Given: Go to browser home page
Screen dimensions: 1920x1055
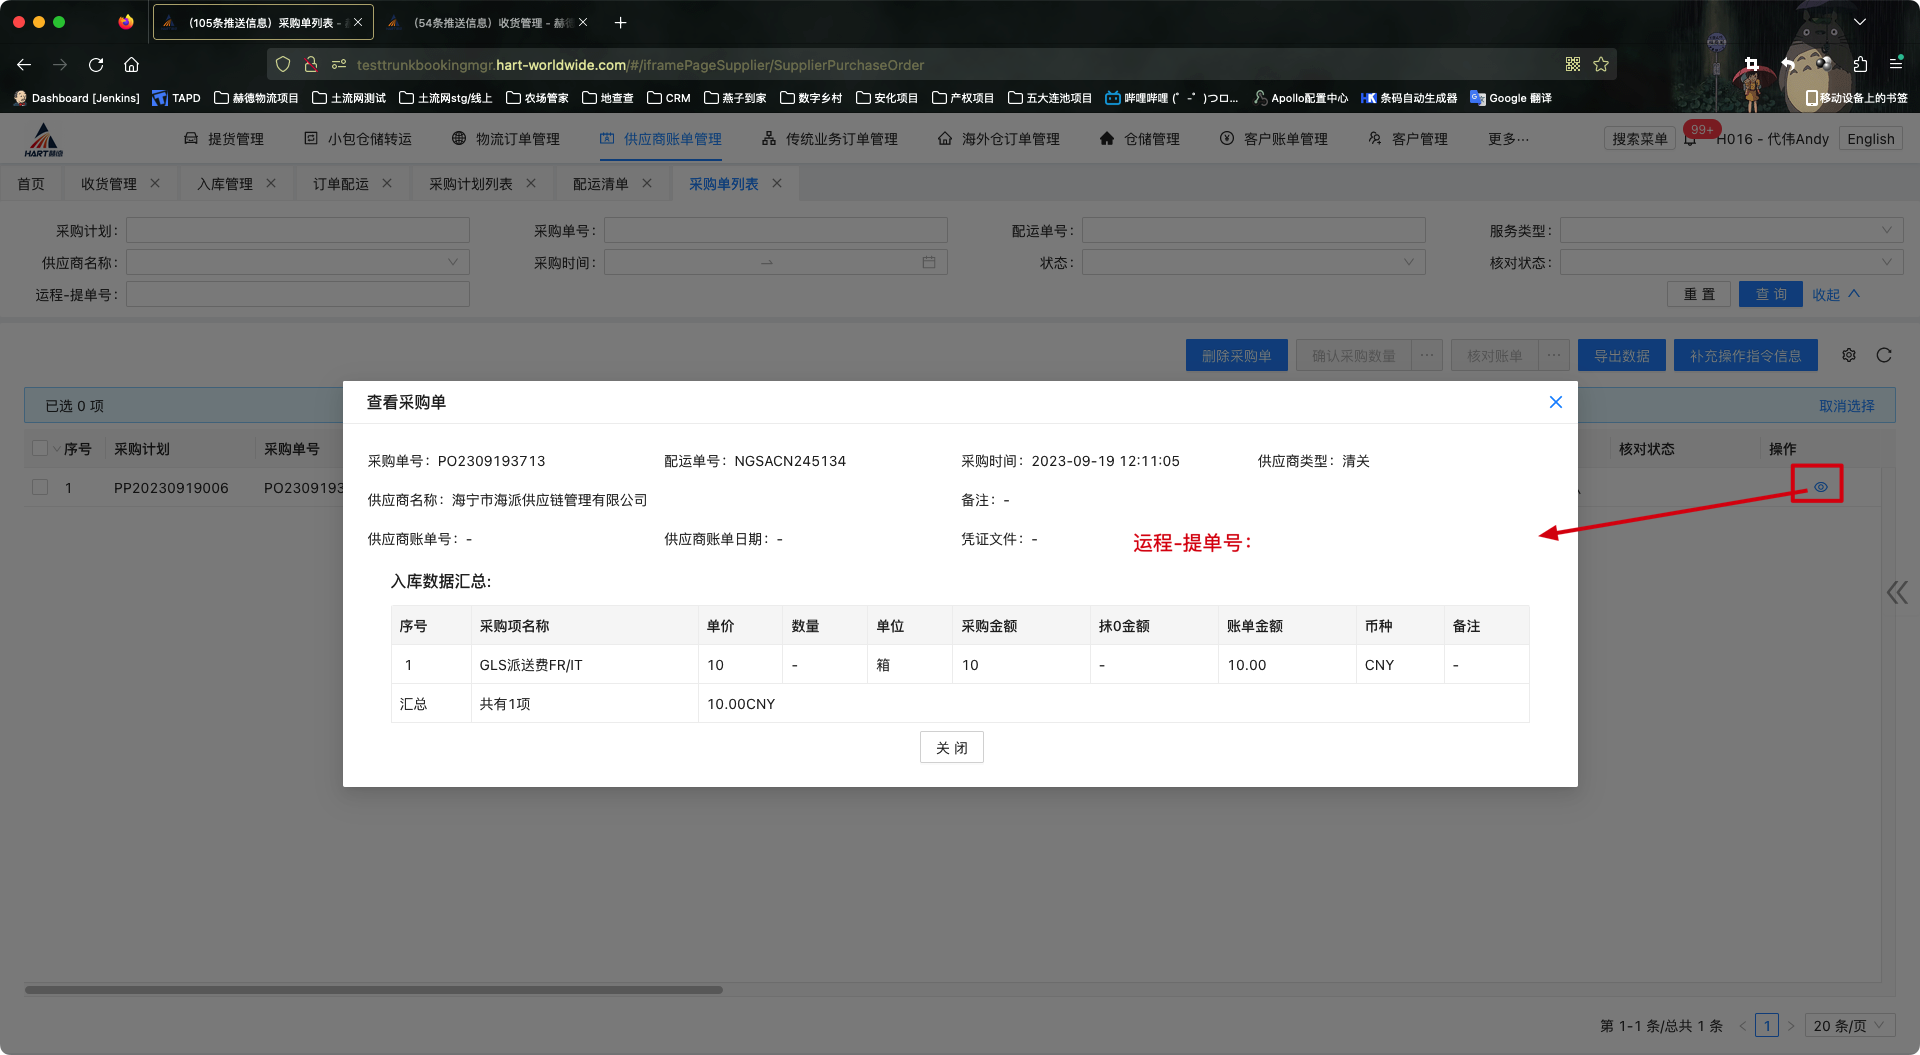Looking at the screenshot, I should coord(131,65).
